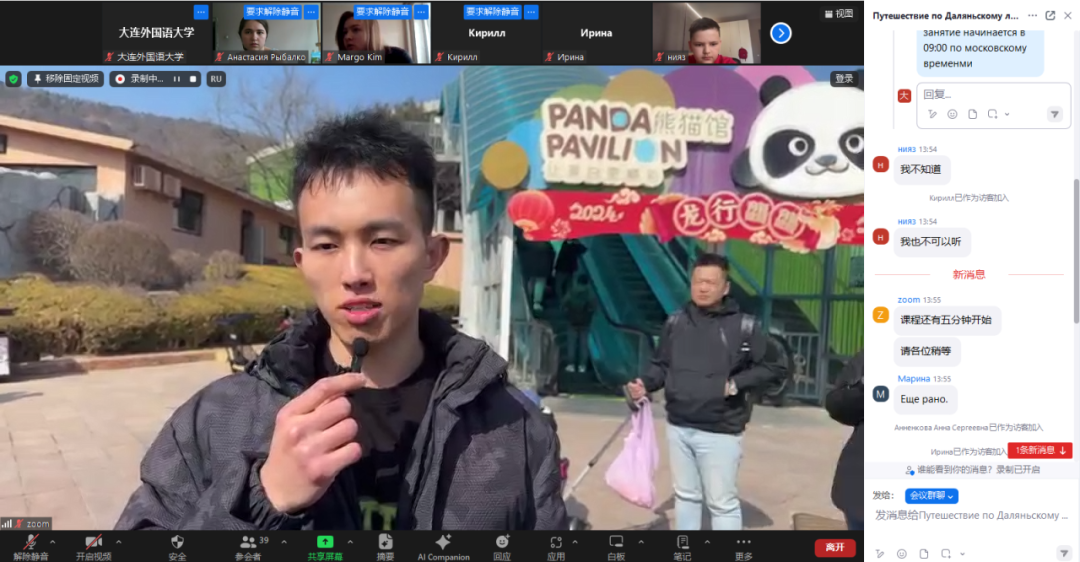1080x562 pixels.
Task: Click the red 离开 leave meeting button
Action: [834, 547]
